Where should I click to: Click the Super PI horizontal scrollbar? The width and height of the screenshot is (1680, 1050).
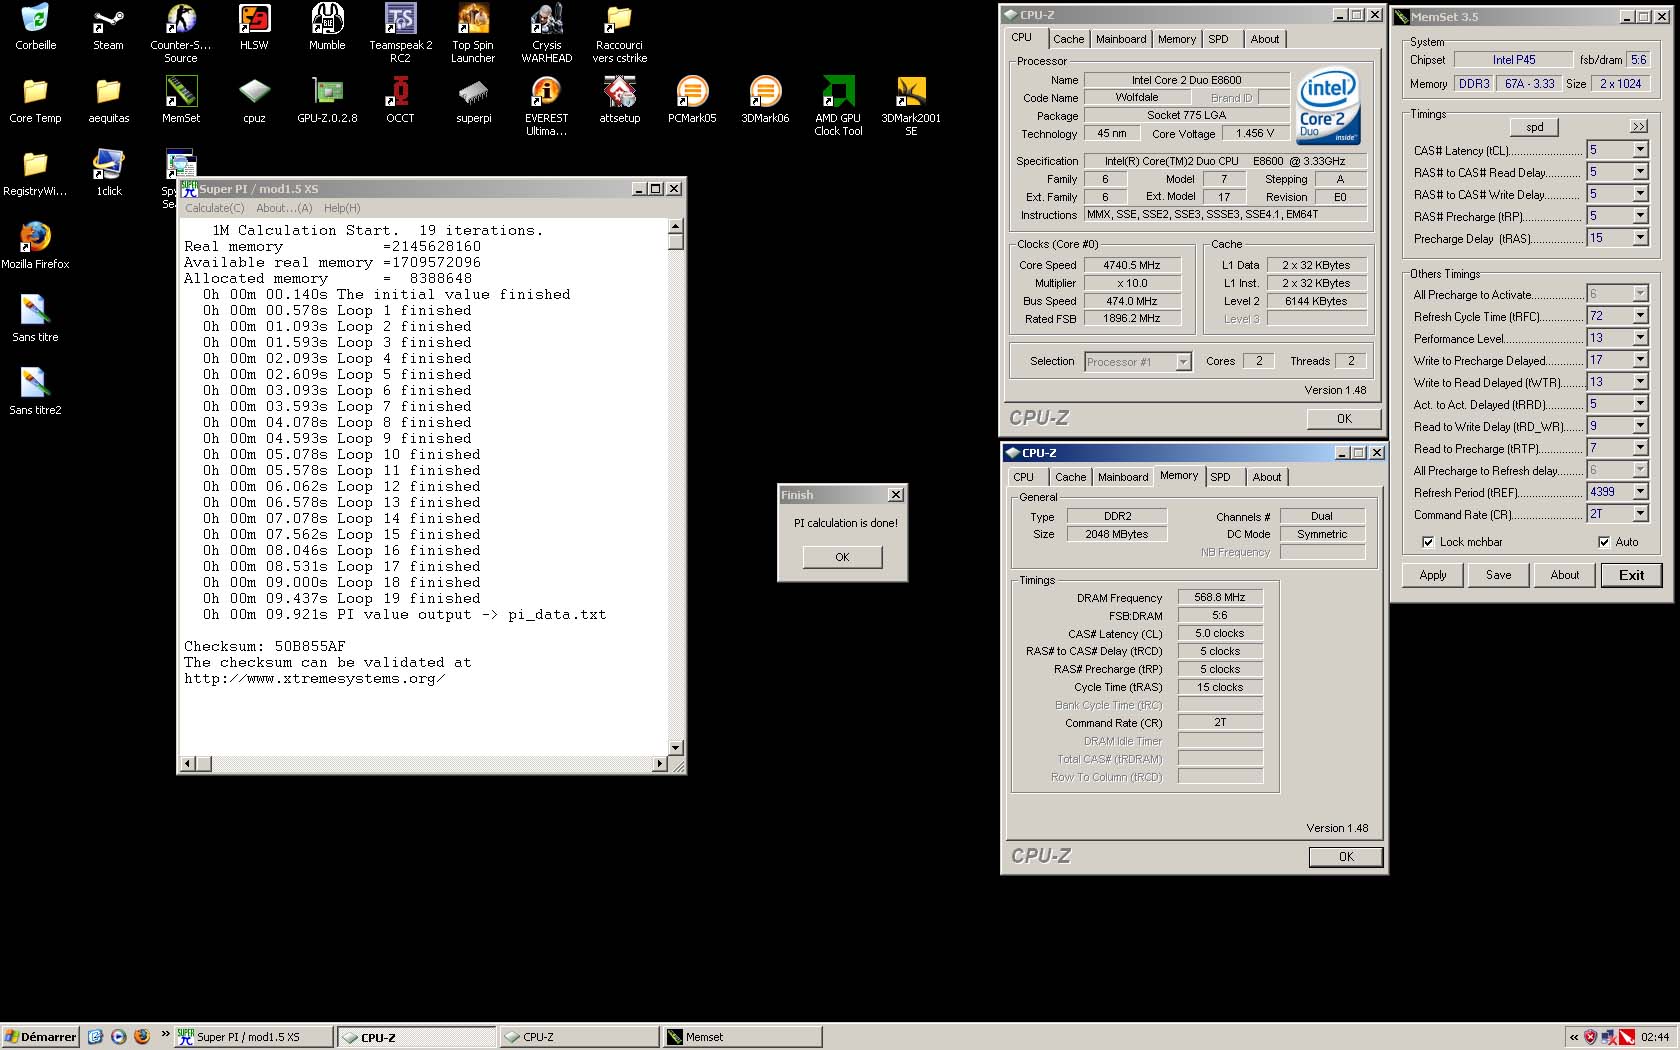pos(424,764)
